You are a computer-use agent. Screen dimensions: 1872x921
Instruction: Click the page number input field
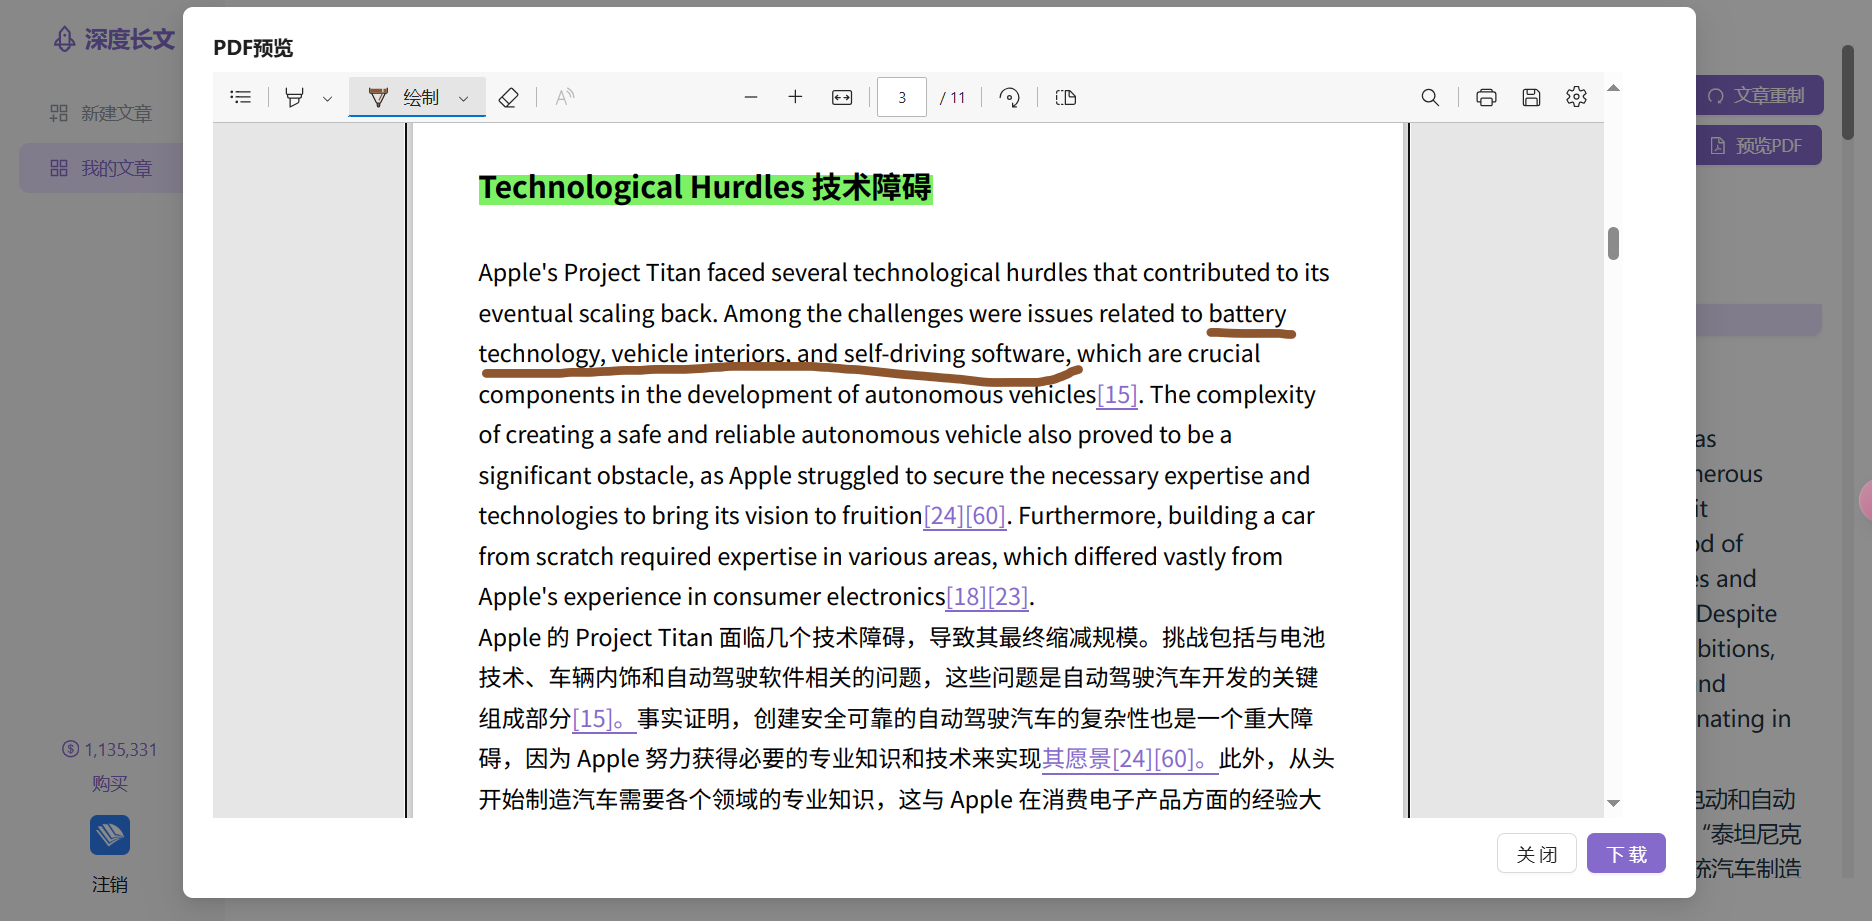(902, 97)
